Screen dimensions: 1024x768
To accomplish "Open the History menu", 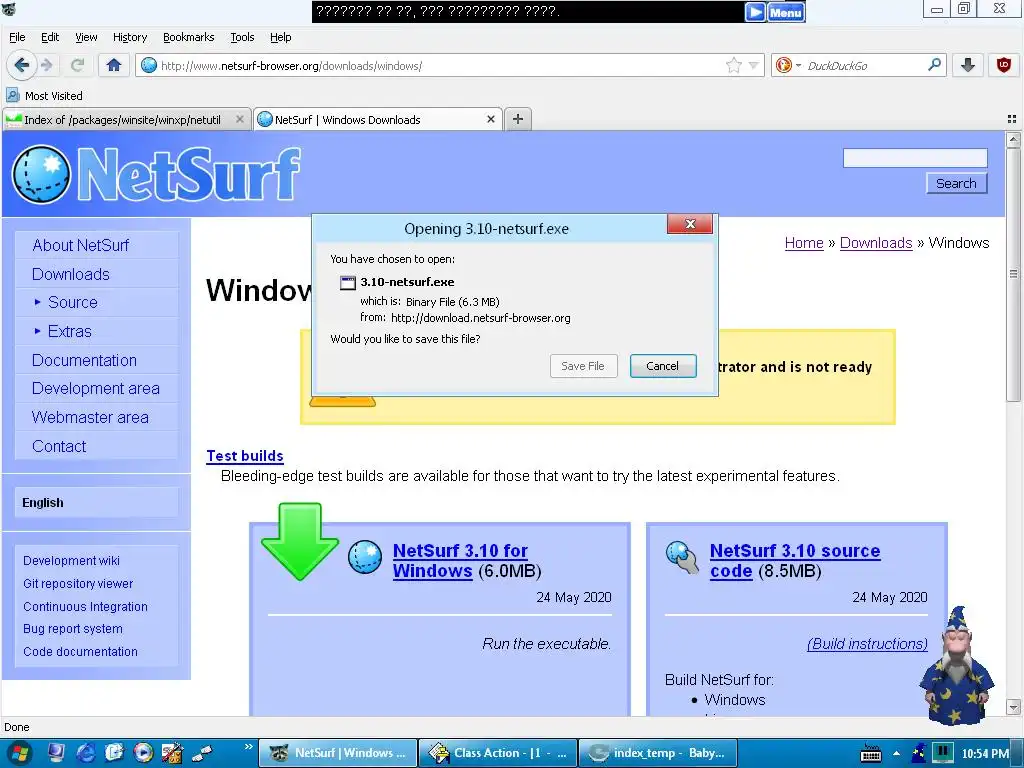I will point(130,37).
